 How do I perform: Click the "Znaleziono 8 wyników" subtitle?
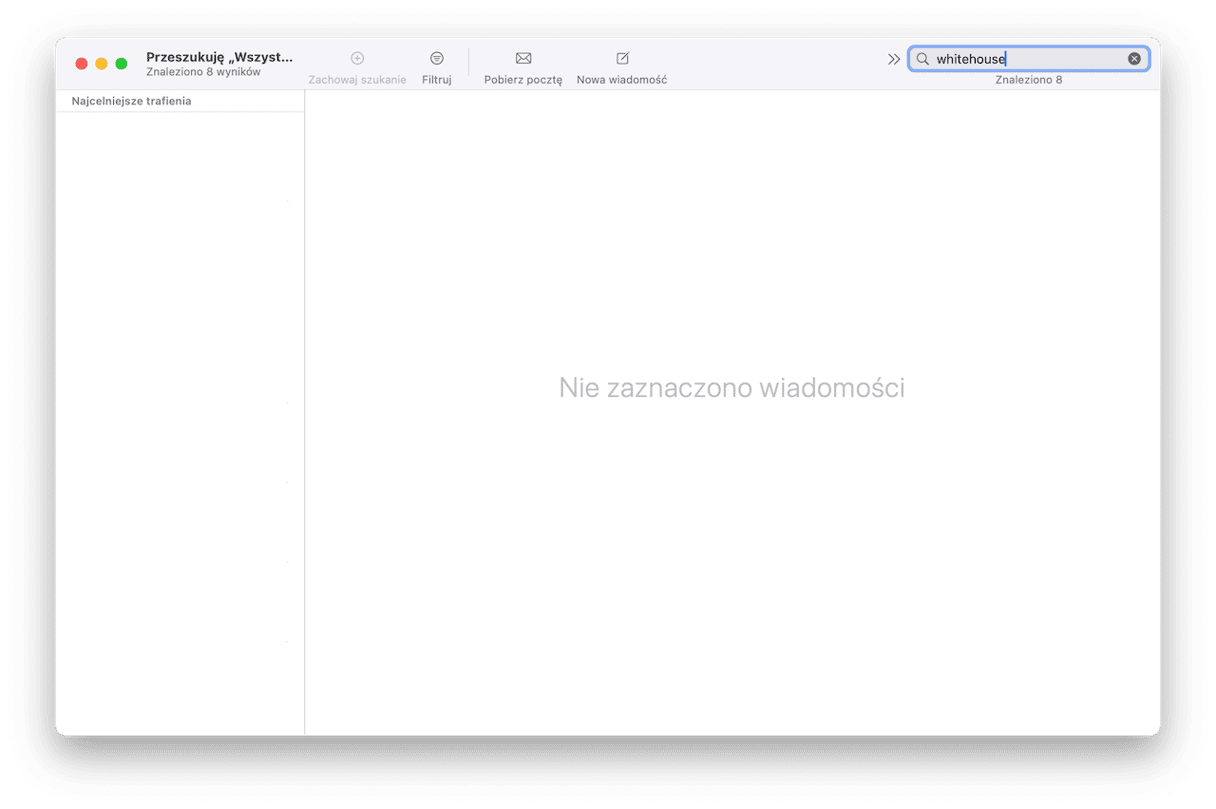tap(203, 72)
